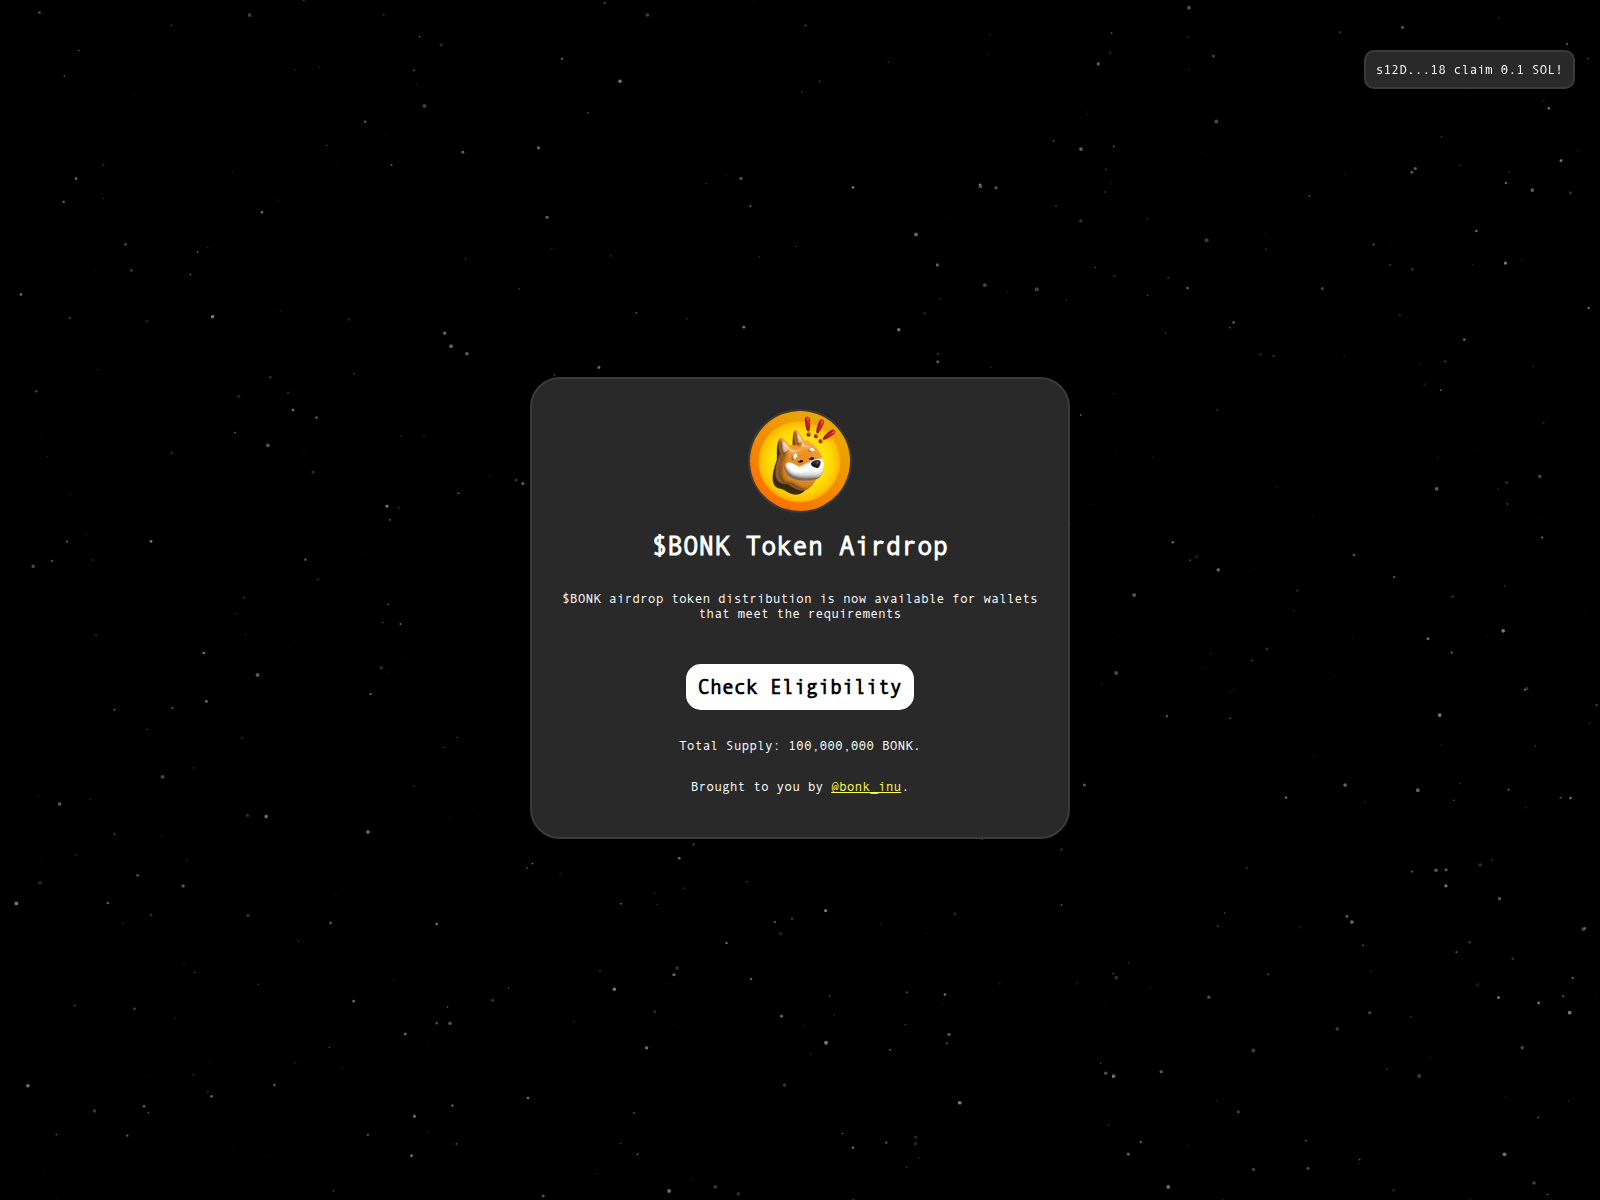
Task: Select the claim 0.1 SOL notification
Action: coord(1469,70)
